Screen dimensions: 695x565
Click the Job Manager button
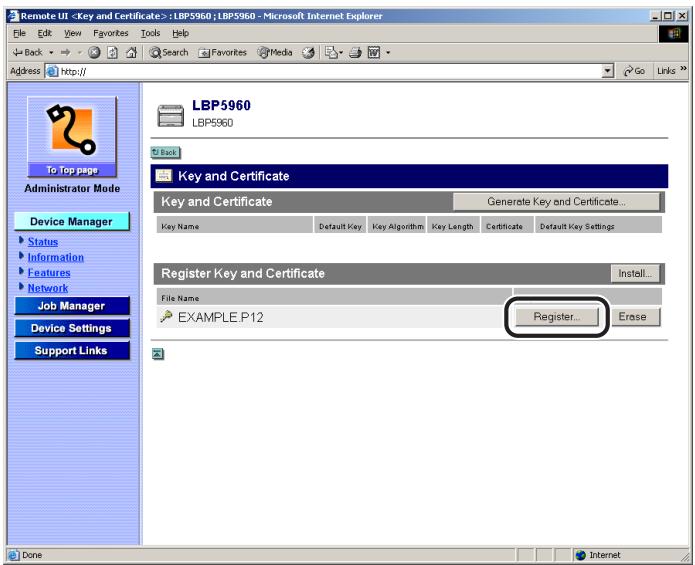click(x=72, y=306)
